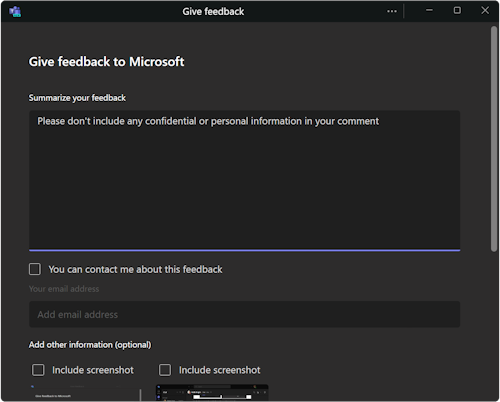Image resolution: width=500 pixels, height=402 pixels.
Task: Click the 'Give feedback' window title text
Action: [x=213, y=12]
